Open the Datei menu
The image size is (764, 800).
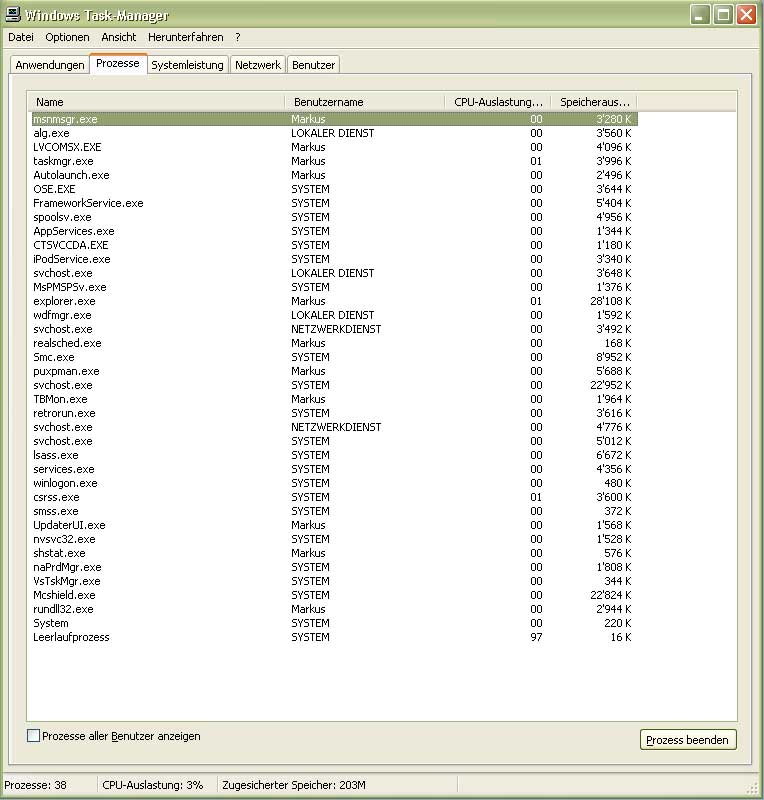point(21,37)
